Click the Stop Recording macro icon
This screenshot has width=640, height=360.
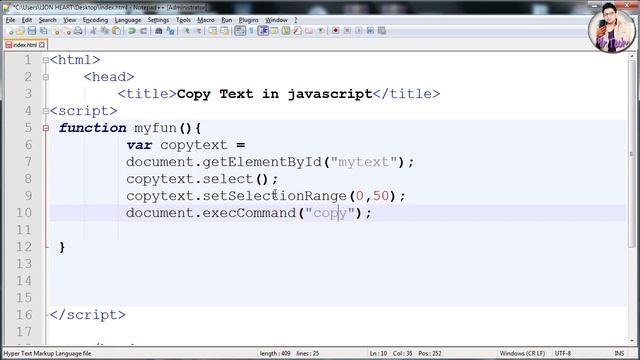[x=347, y=31]
